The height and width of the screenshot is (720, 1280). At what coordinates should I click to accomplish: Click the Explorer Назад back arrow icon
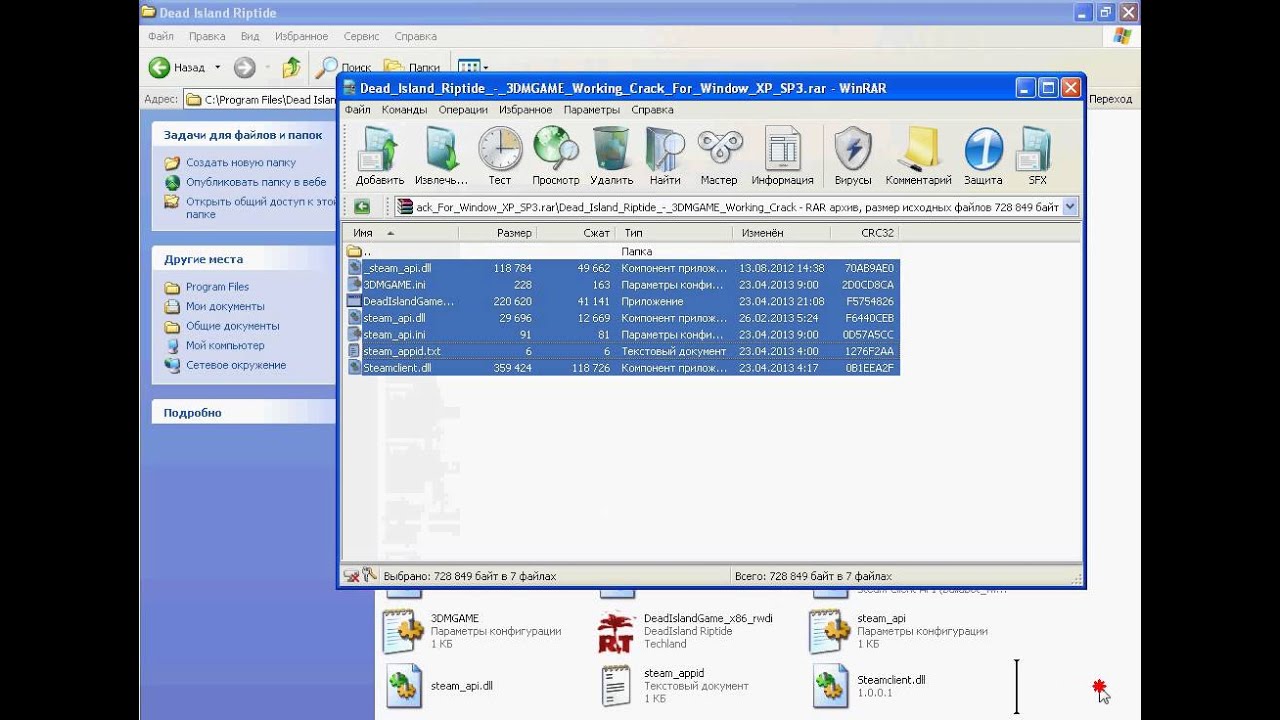[159, 67]
